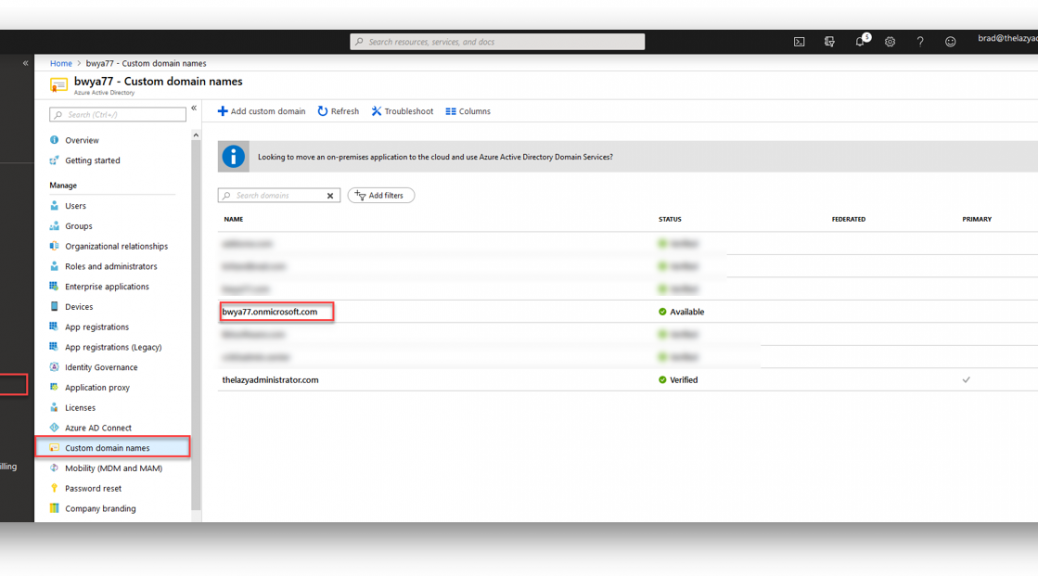Click the Application proxy icon
This screenshot has width=1038, height=576.
(54, 387)
